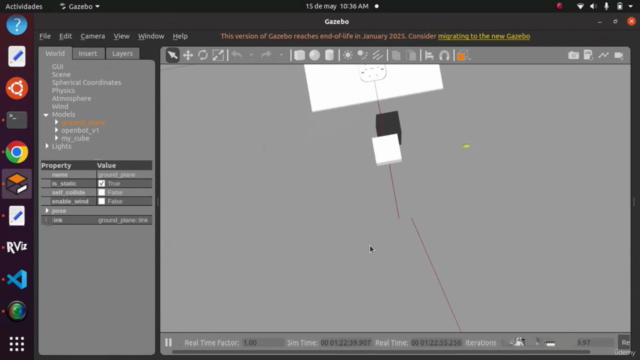Select Wind in the world tree

tap(60, 107)
